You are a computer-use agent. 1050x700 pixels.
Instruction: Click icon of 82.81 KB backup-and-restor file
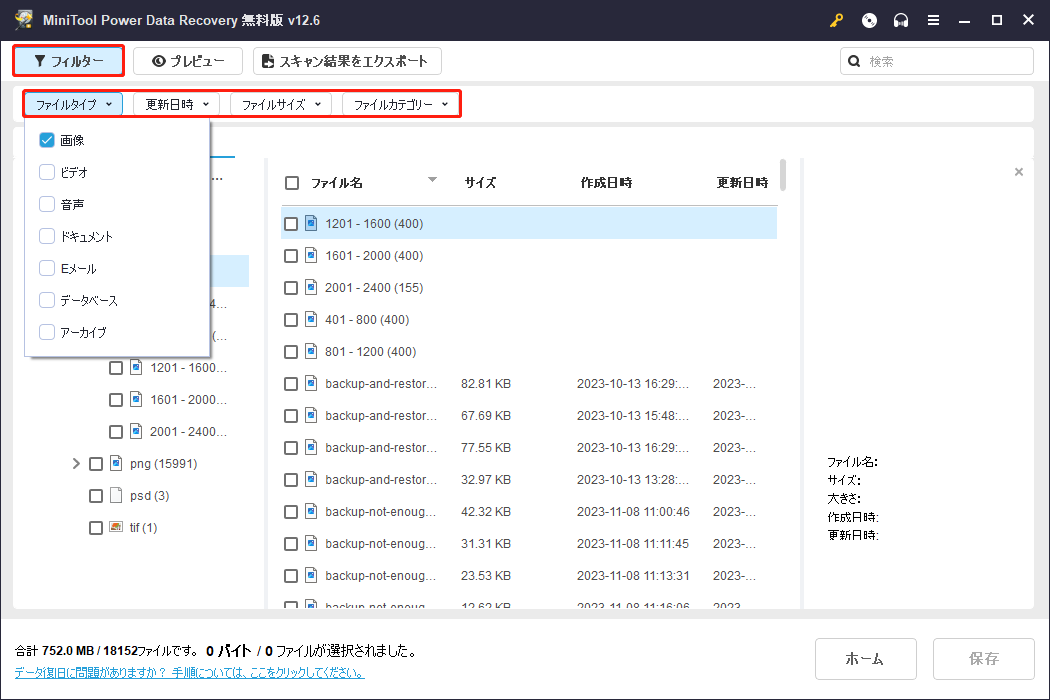click(311, 383)
